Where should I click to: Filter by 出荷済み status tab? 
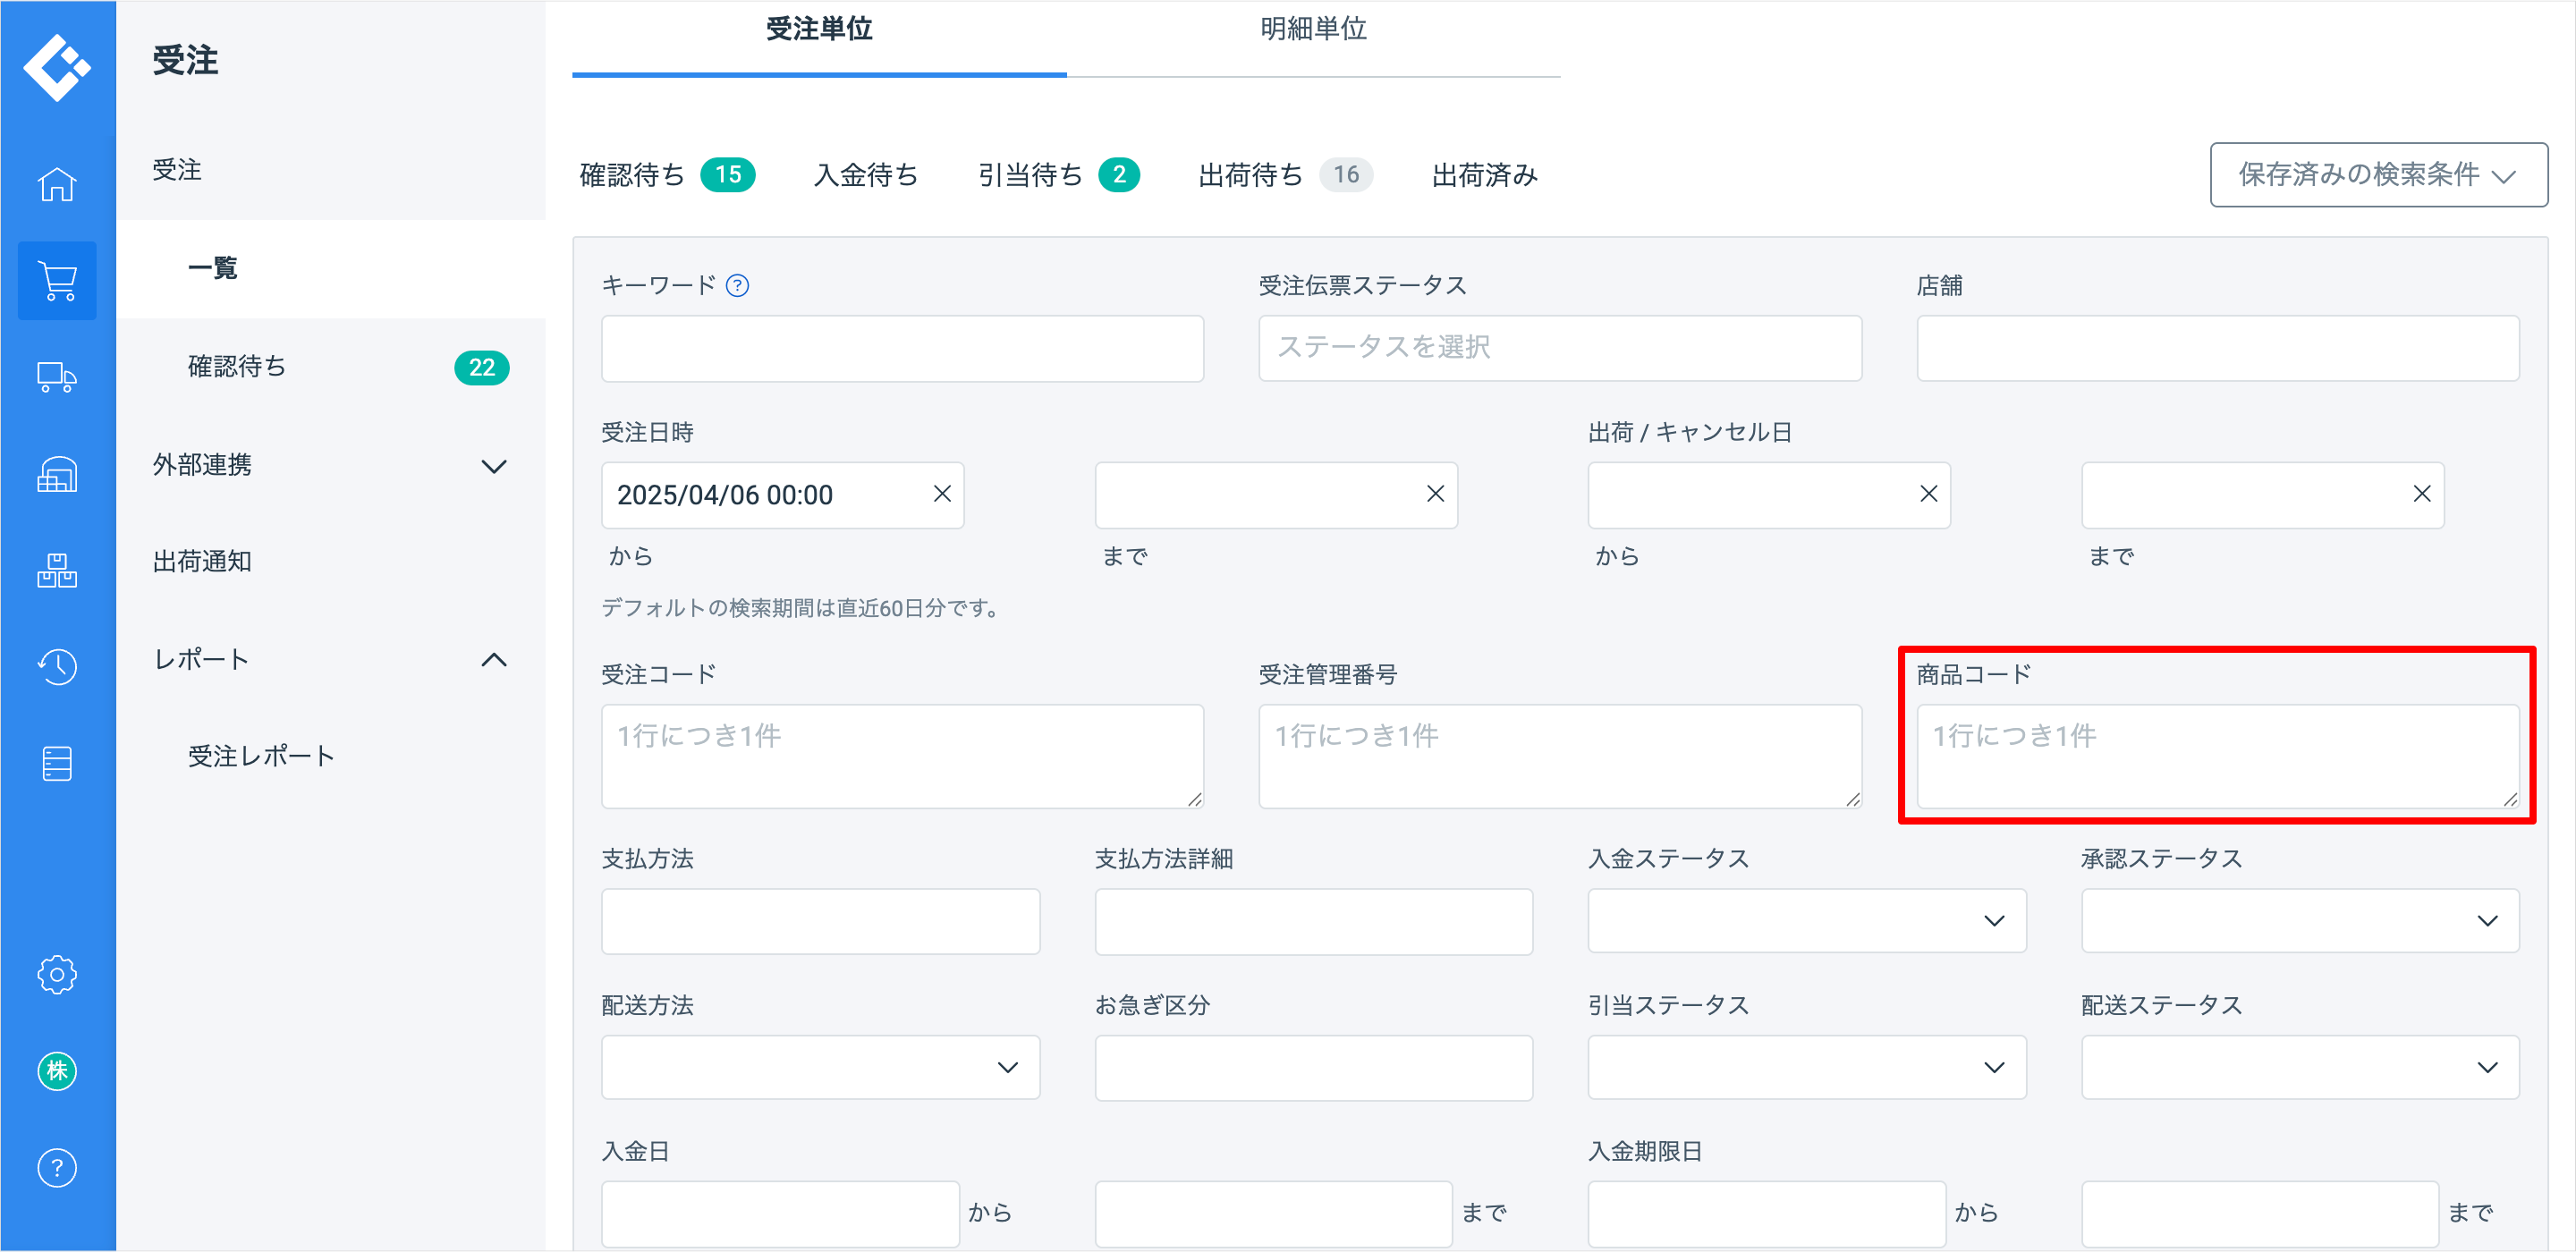(1485, 175)
